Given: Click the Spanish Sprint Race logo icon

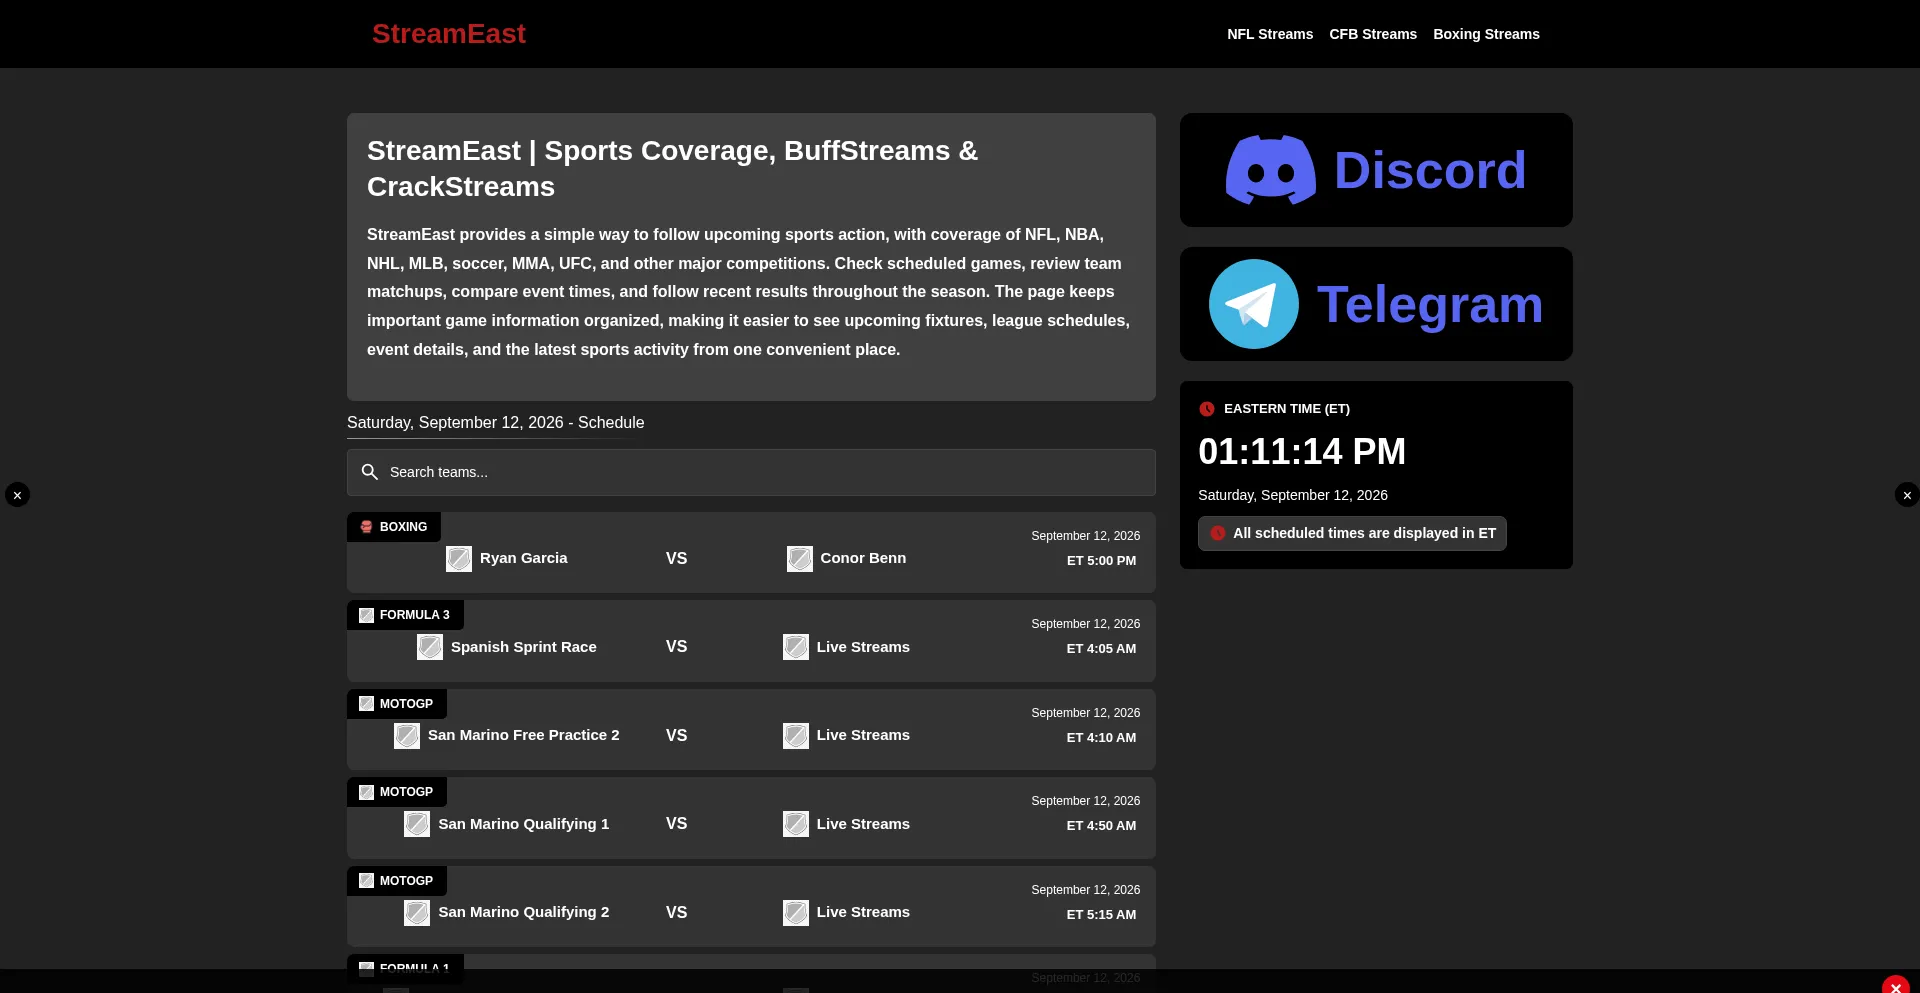Looking at the screenshot, I should [430, 647].
